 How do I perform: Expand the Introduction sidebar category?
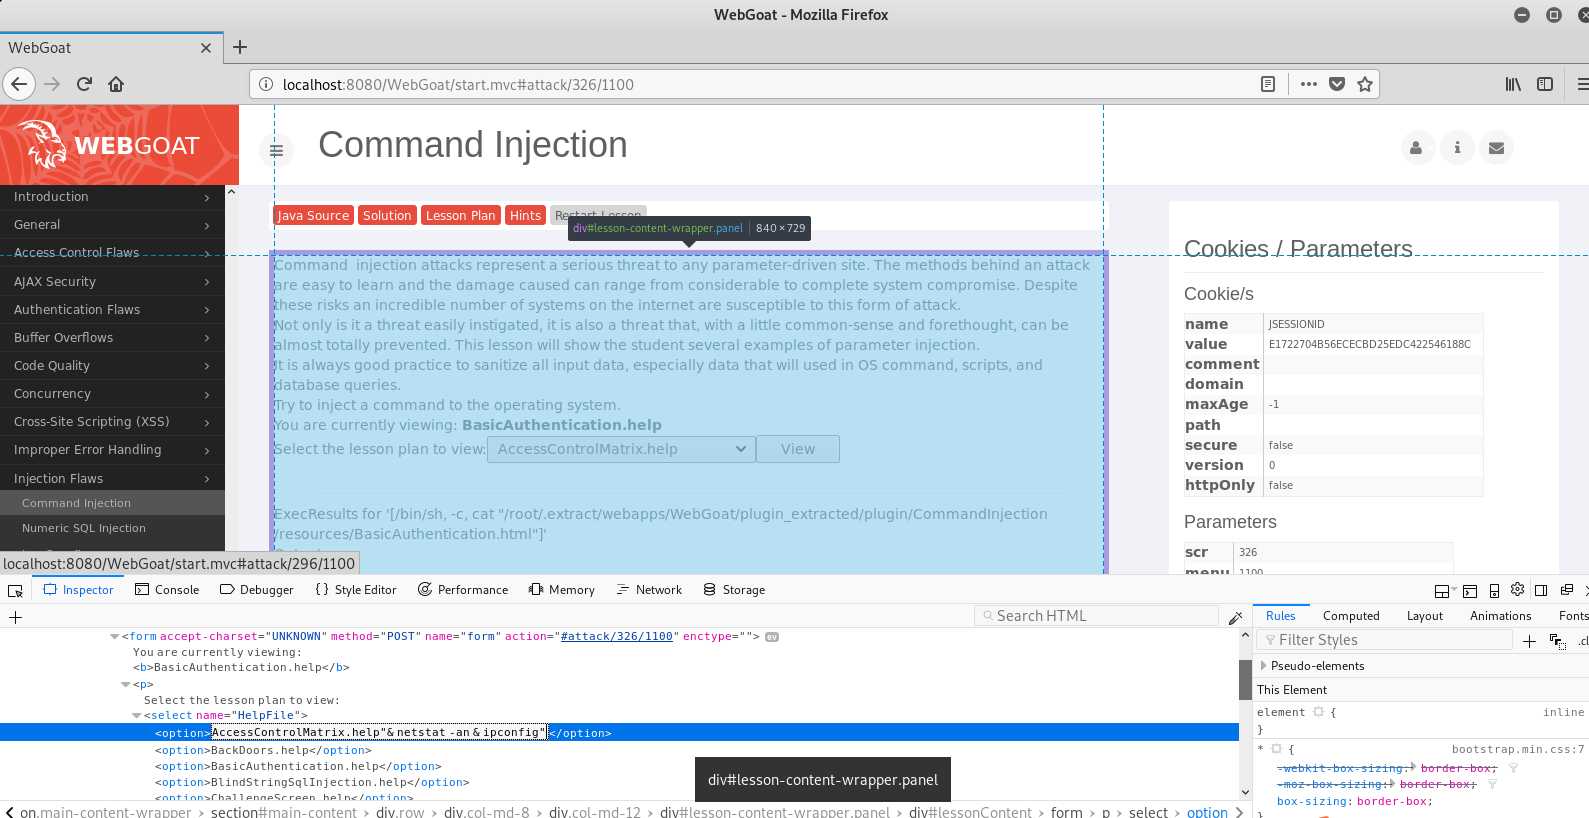pos(112,197)
